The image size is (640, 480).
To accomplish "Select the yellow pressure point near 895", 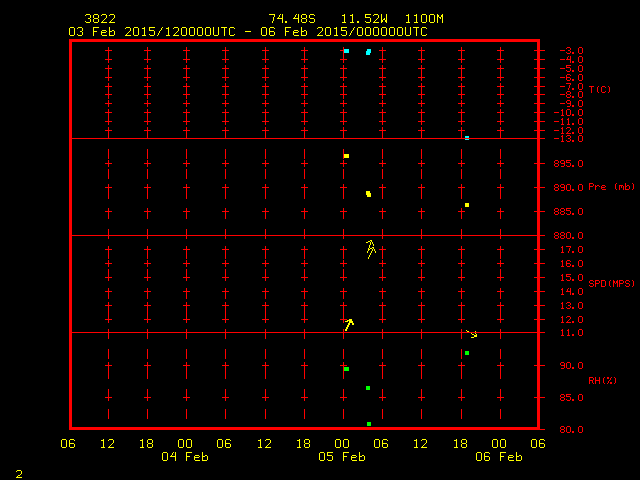I will 346,156.
